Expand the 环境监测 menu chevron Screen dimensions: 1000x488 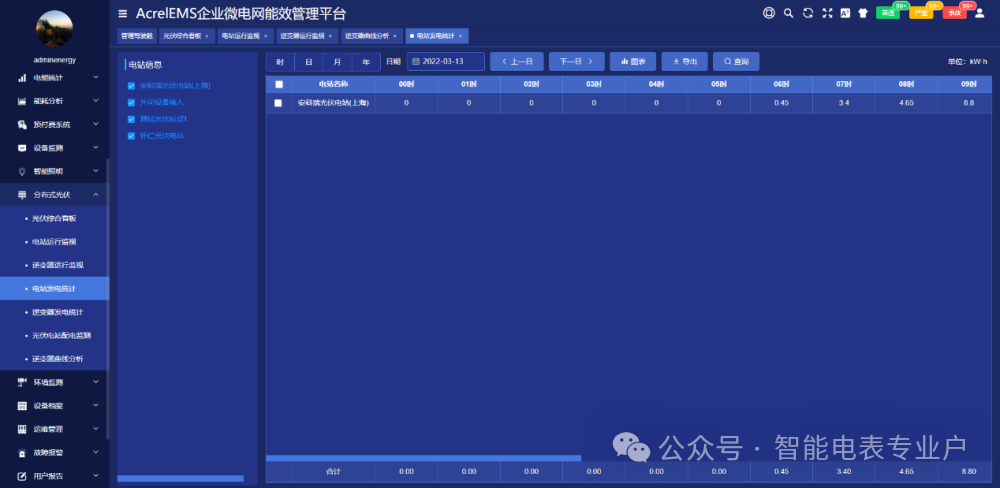pos(96,382)
